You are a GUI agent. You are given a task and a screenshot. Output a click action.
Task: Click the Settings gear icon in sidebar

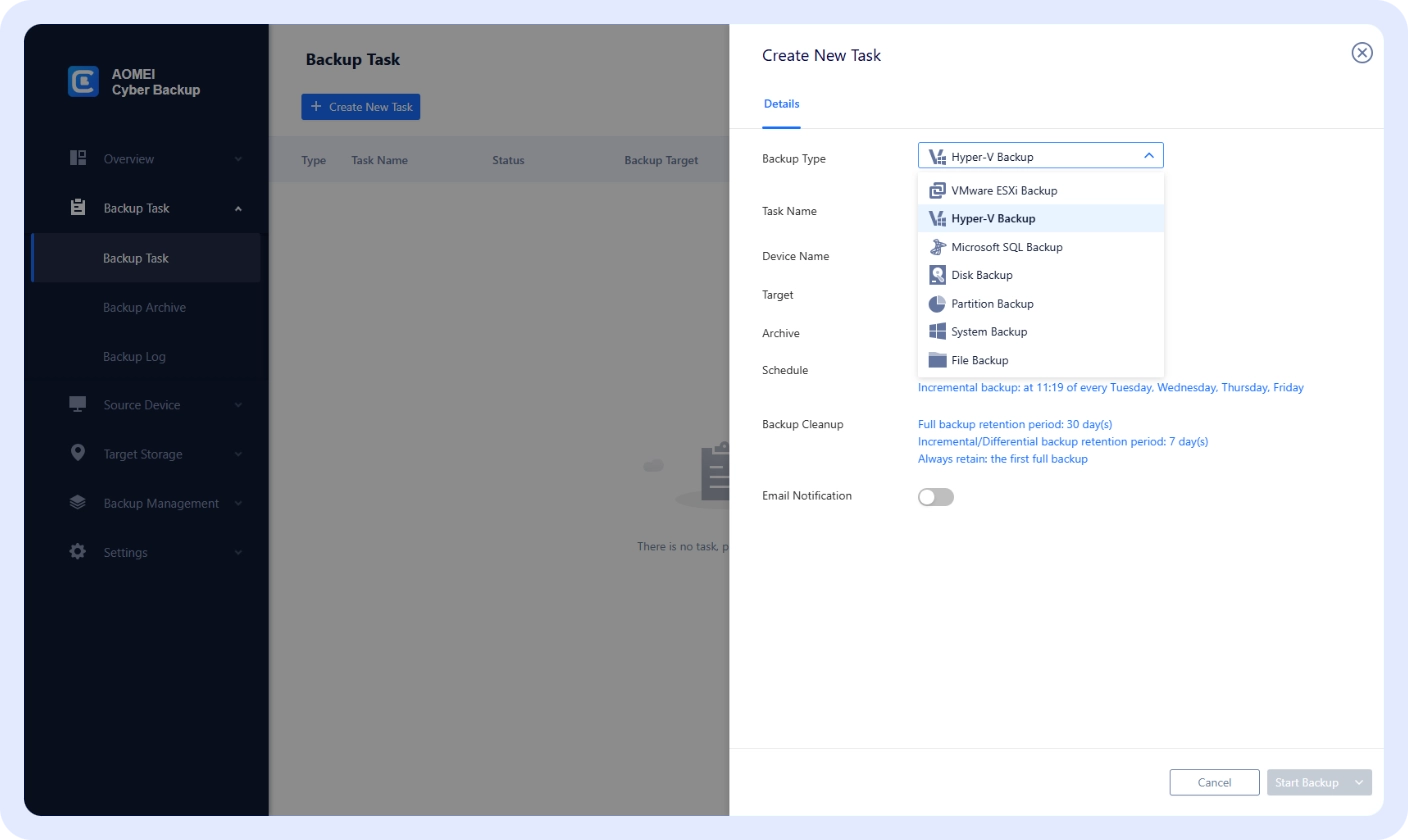coord(78,551)
